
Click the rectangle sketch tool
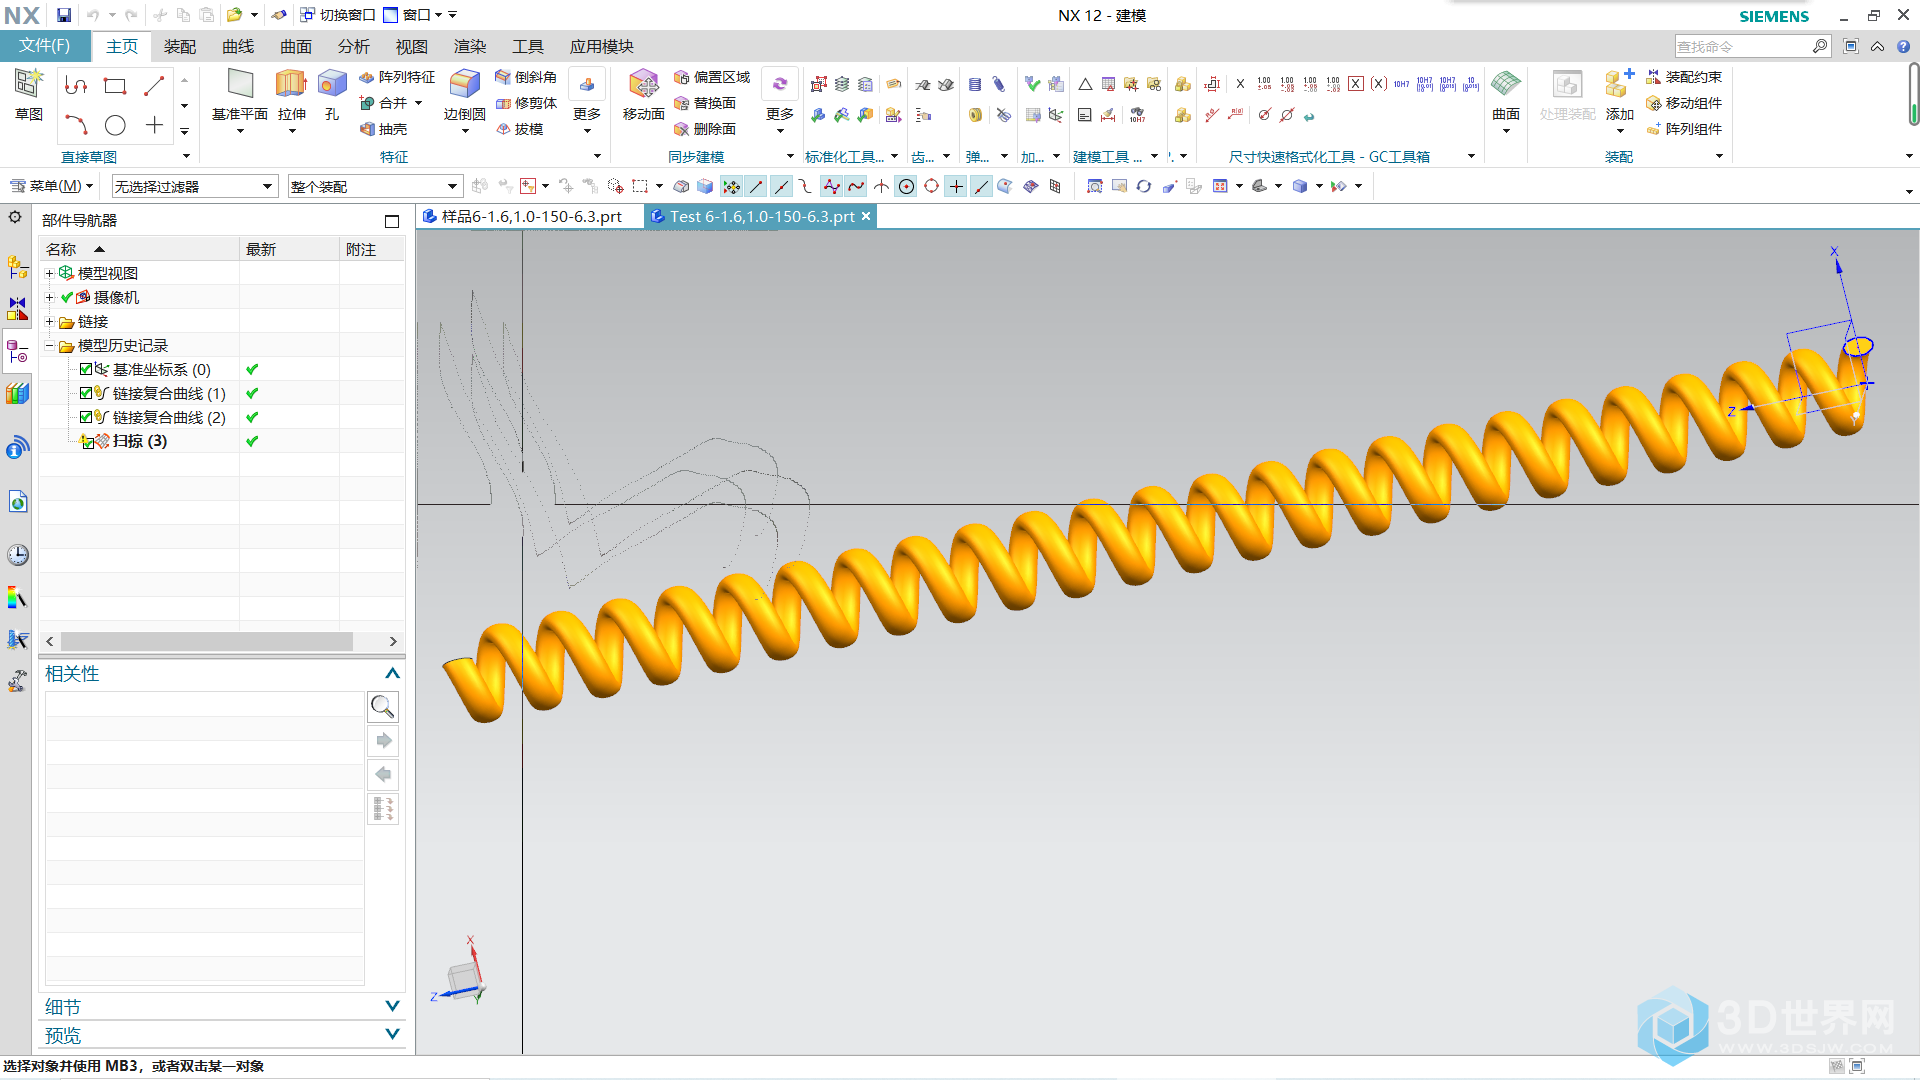tap(115, 86)
